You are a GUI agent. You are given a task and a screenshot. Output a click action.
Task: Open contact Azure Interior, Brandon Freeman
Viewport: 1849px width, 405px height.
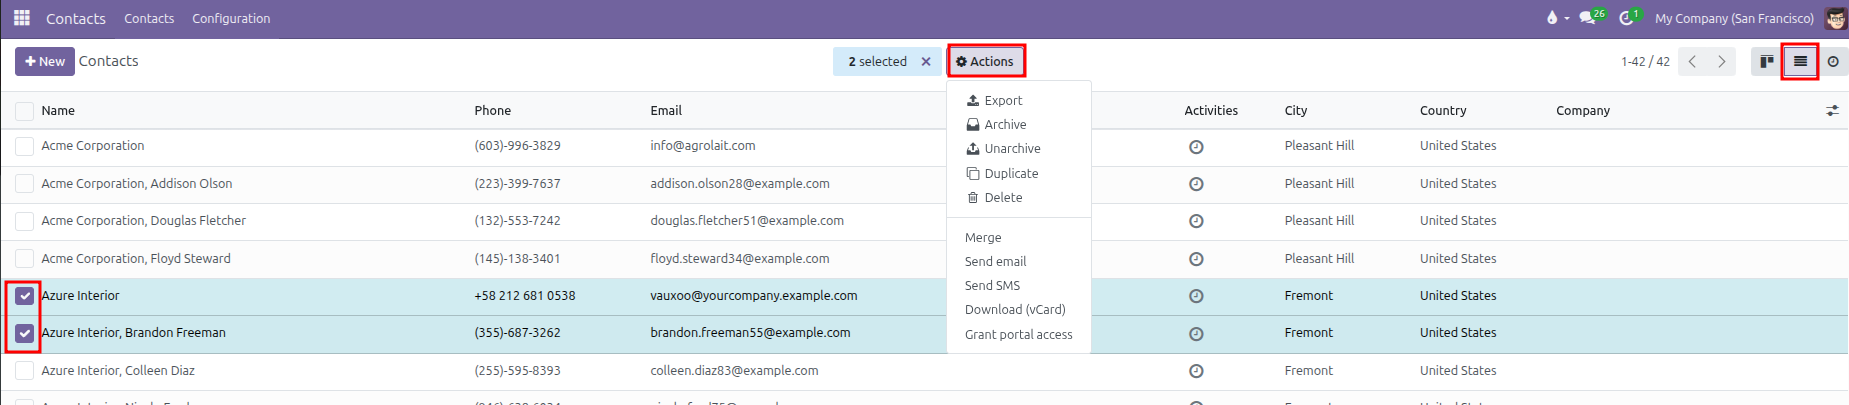[x=134, y=333]
